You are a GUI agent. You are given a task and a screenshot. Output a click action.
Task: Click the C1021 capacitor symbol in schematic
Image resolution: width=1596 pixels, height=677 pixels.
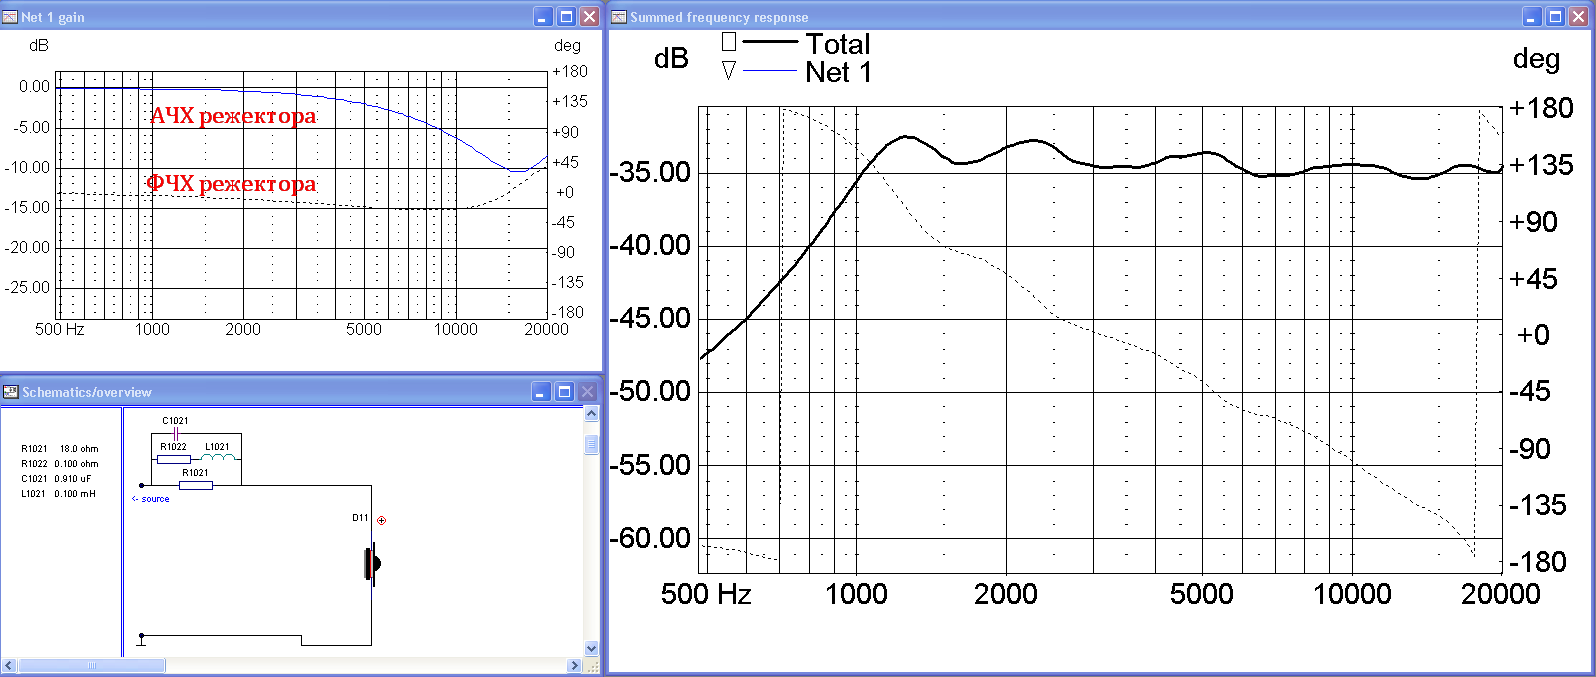(x=176, y=434)
